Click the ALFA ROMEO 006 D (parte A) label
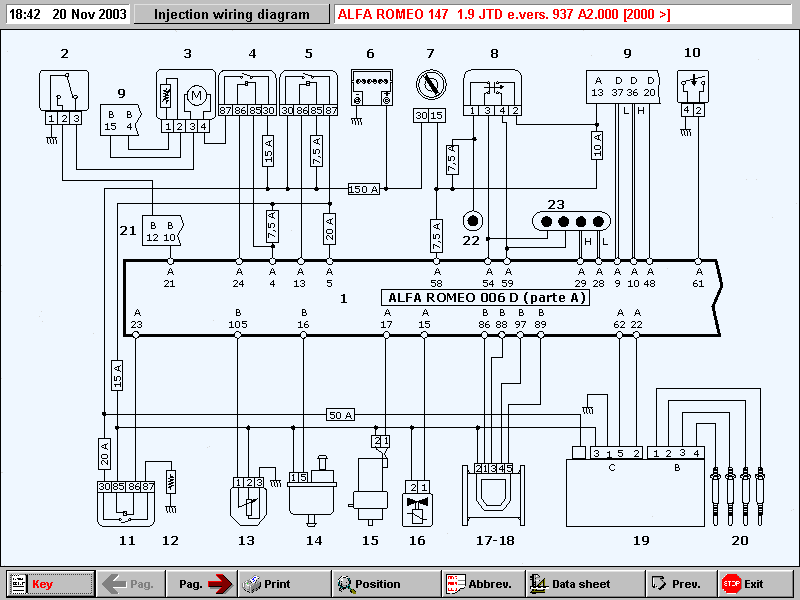800x600 pixels. pyautogui.click(x=486, y=297)
